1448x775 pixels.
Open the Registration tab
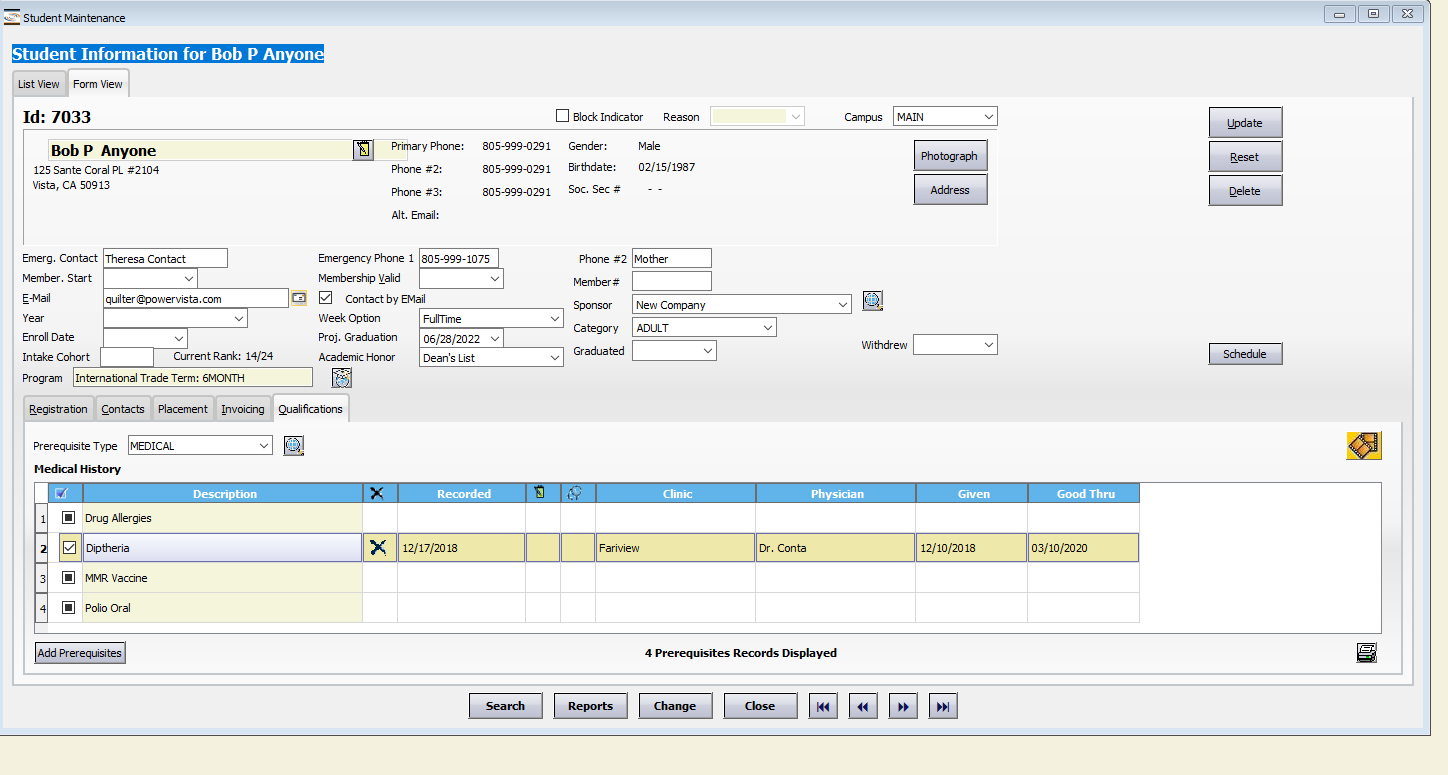click(x=58, y=409)
